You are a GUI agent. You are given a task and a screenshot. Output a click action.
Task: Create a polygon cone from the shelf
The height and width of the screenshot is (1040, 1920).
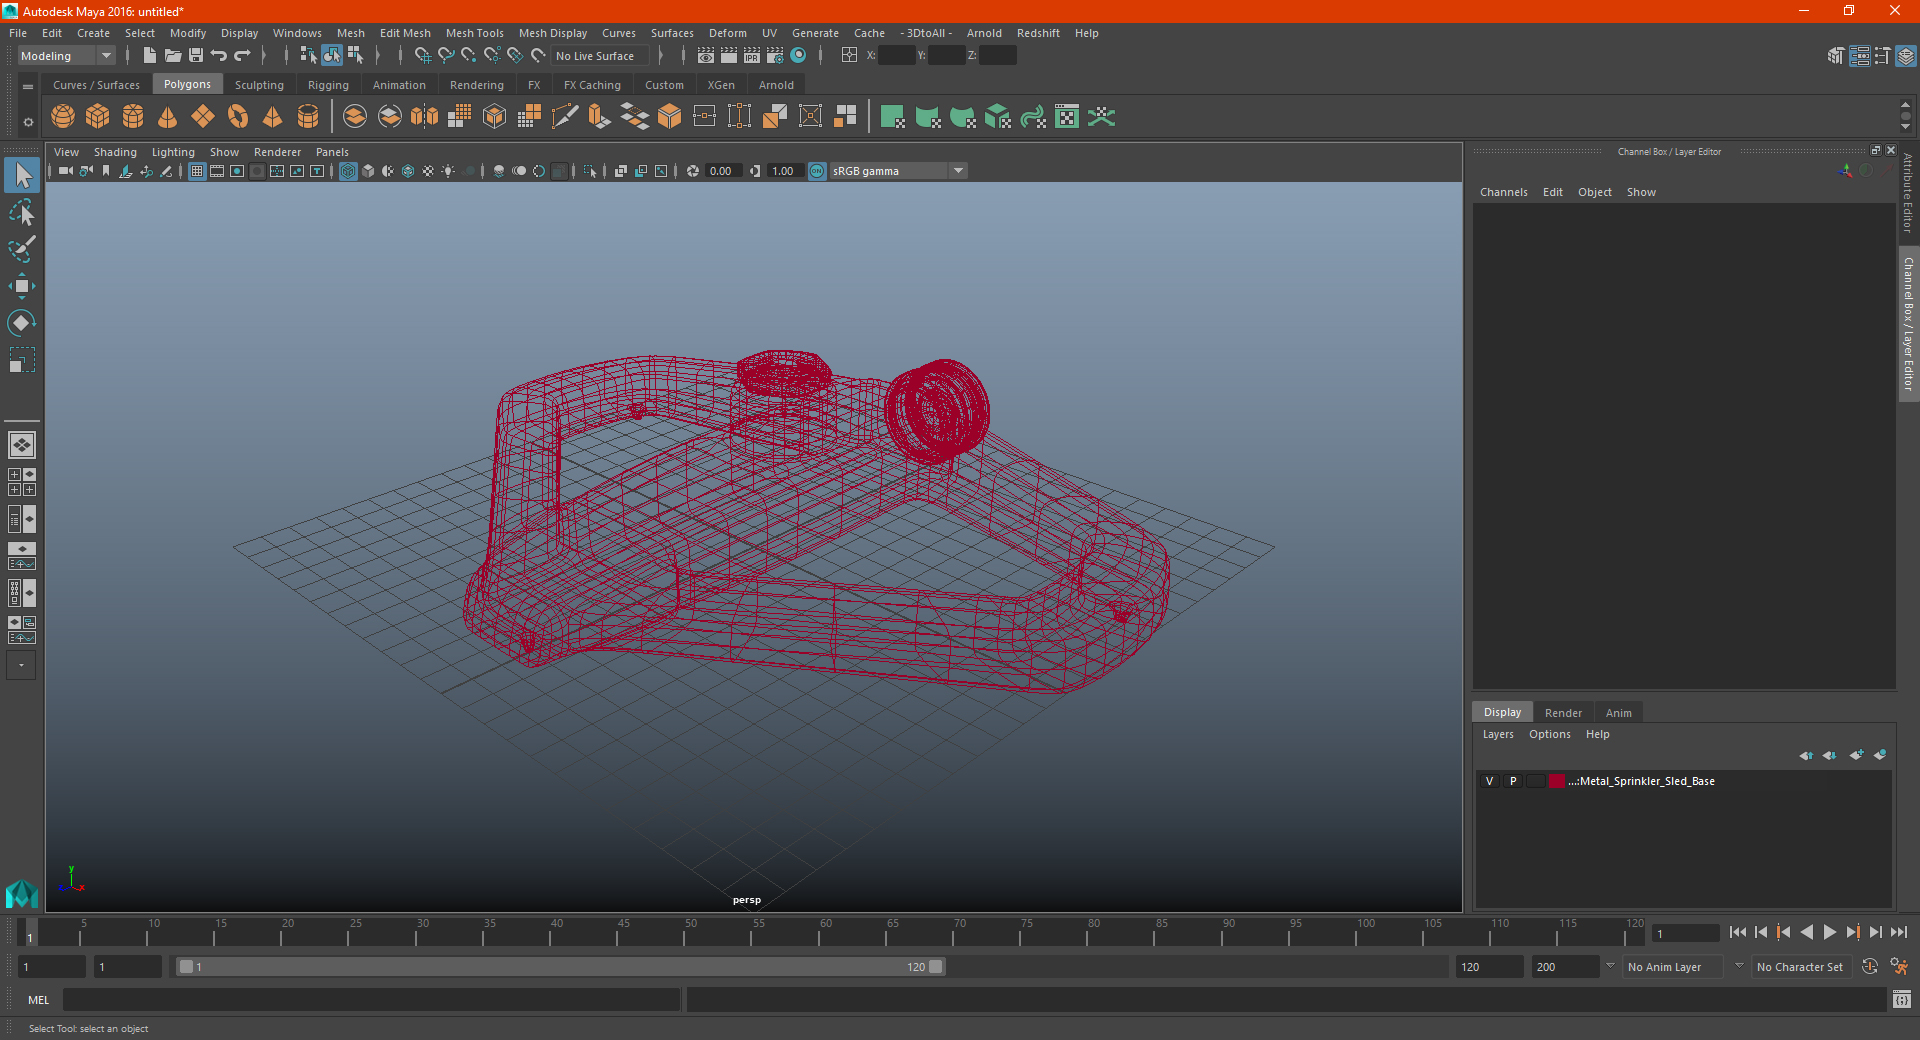pos(168,117)
